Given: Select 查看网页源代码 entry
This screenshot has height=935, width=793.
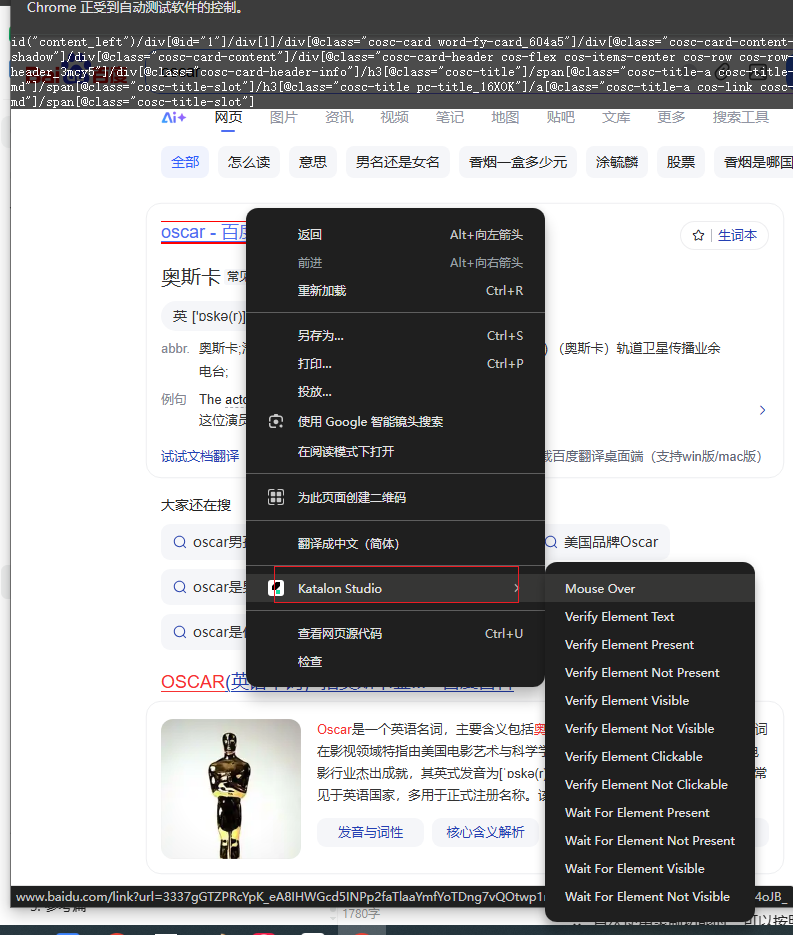Looking at the screenshot, I should click(x=395, y=634).
